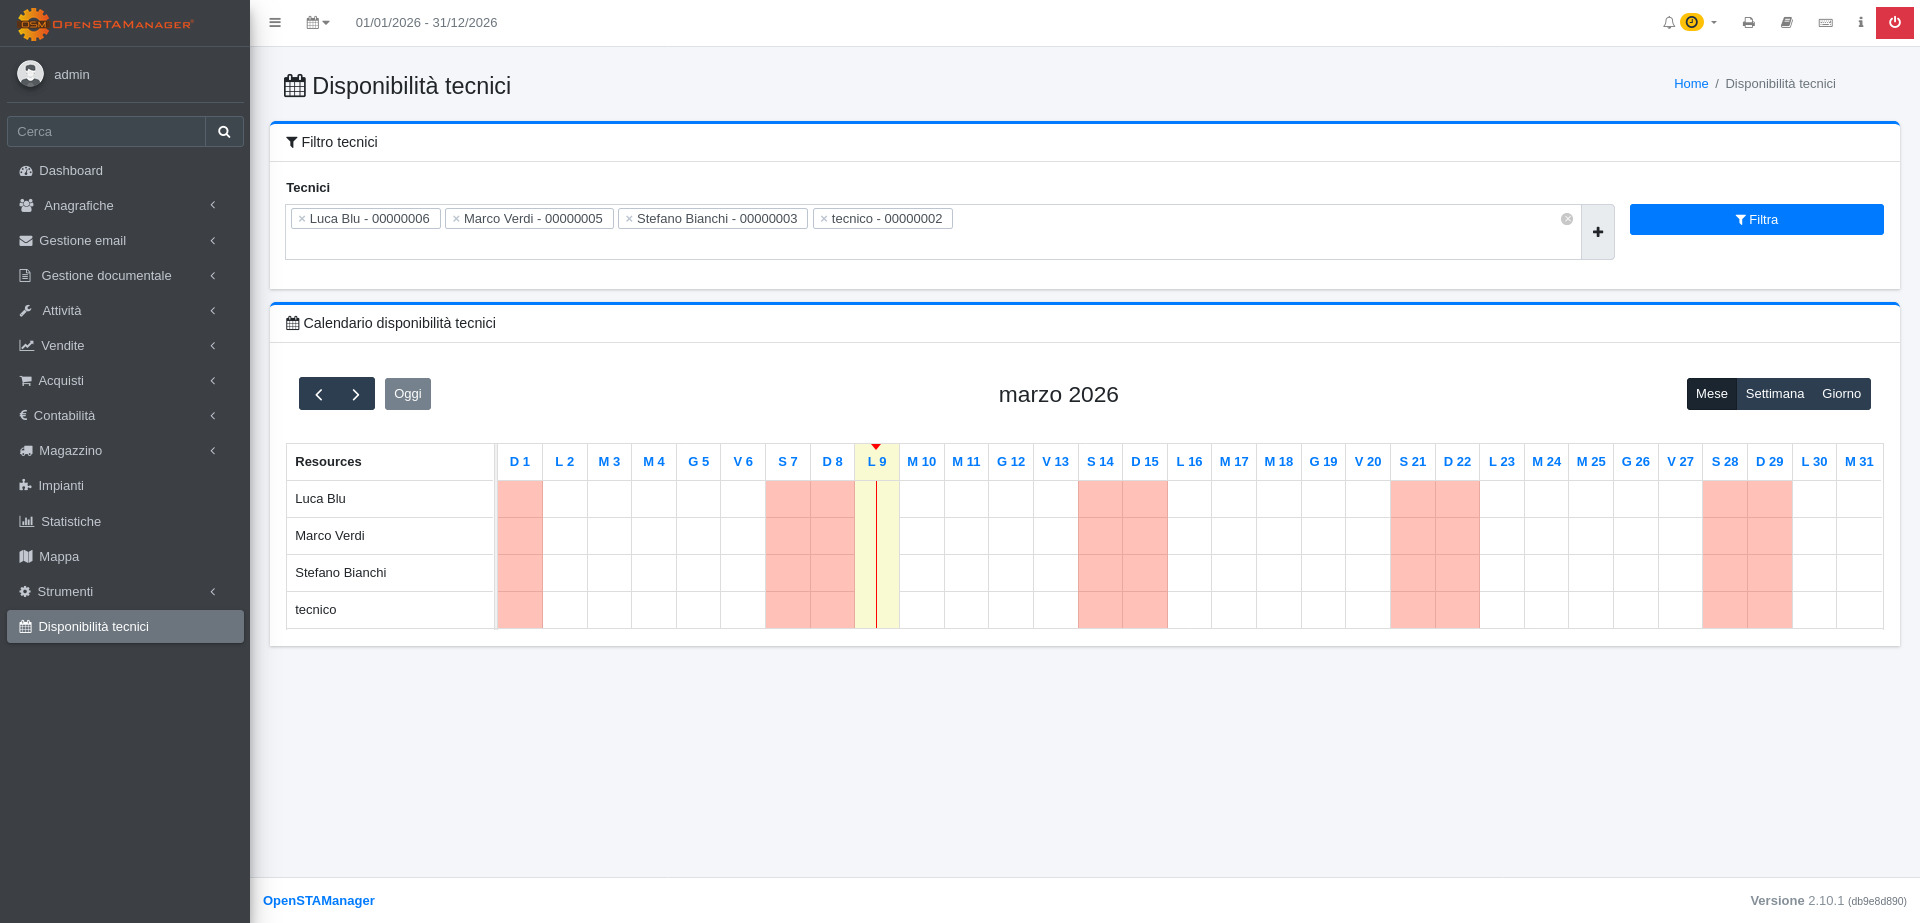Click the print icon in top bar
The height and width of the screenshot is (923, 1920).
point(1748,23)
